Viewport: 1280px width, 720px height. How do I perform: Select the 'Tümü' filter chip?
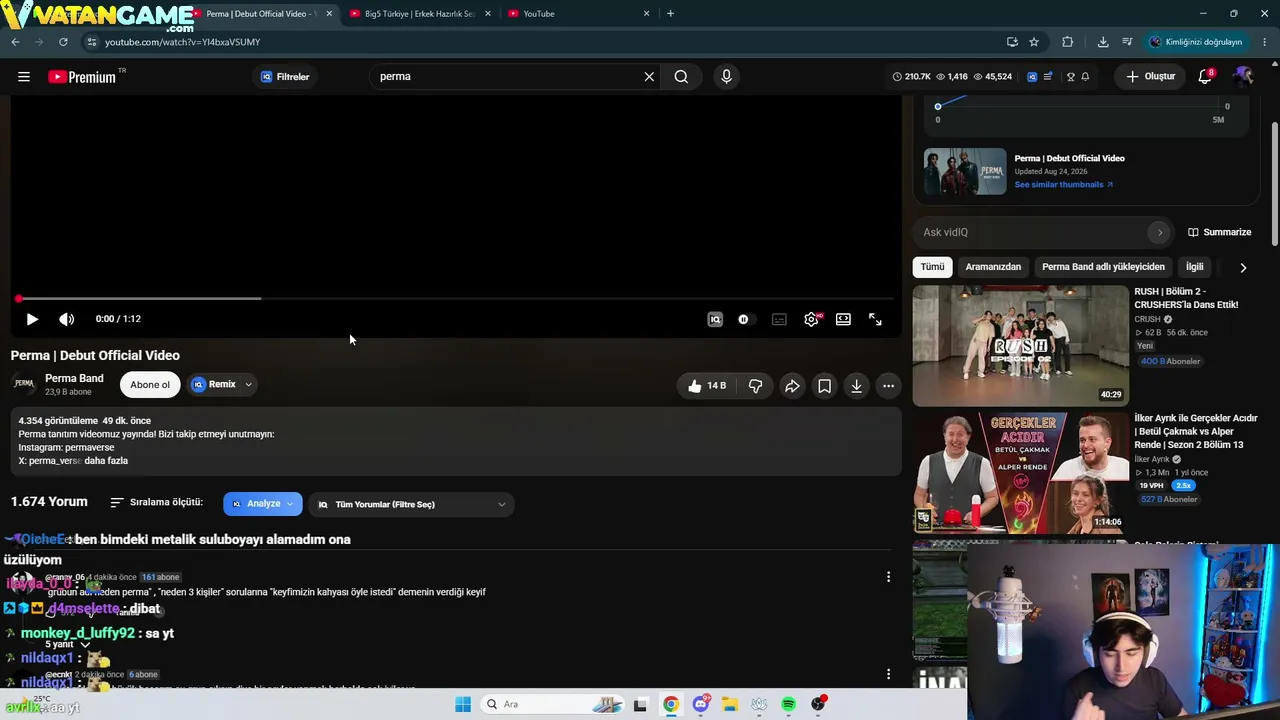point(932,267)
